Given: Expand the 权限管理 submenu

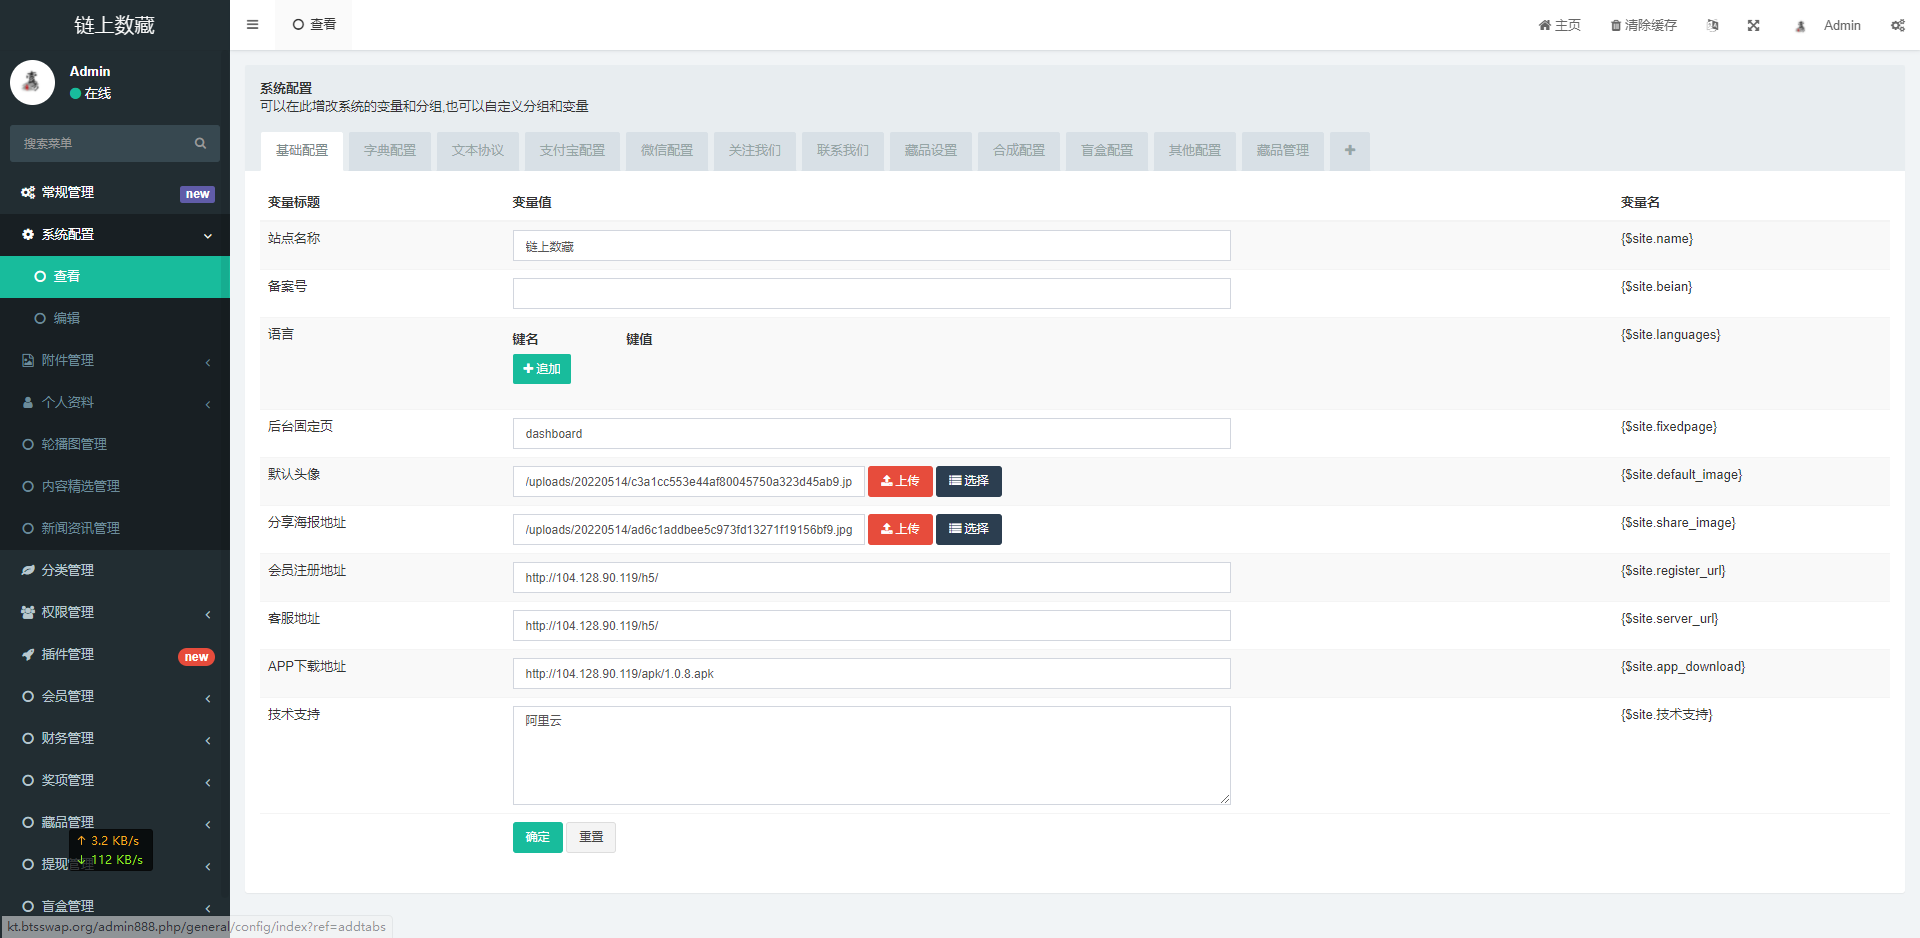Looking at the screenshot, I should [67, 612].
